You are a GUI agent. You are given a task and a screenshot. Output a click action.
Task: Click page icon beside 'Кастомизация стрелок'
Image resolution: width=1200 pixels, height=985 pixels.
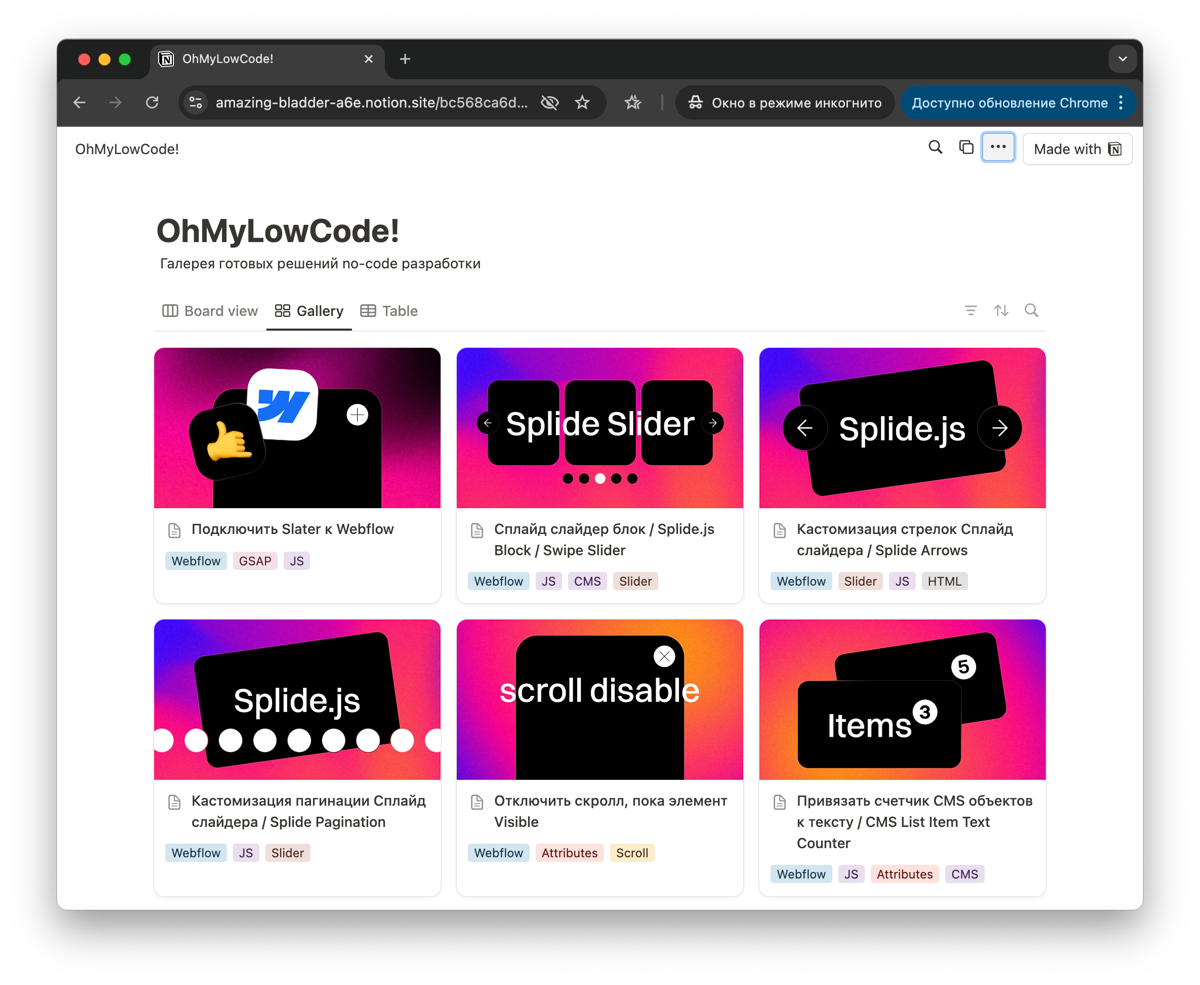tap(780, 530)
